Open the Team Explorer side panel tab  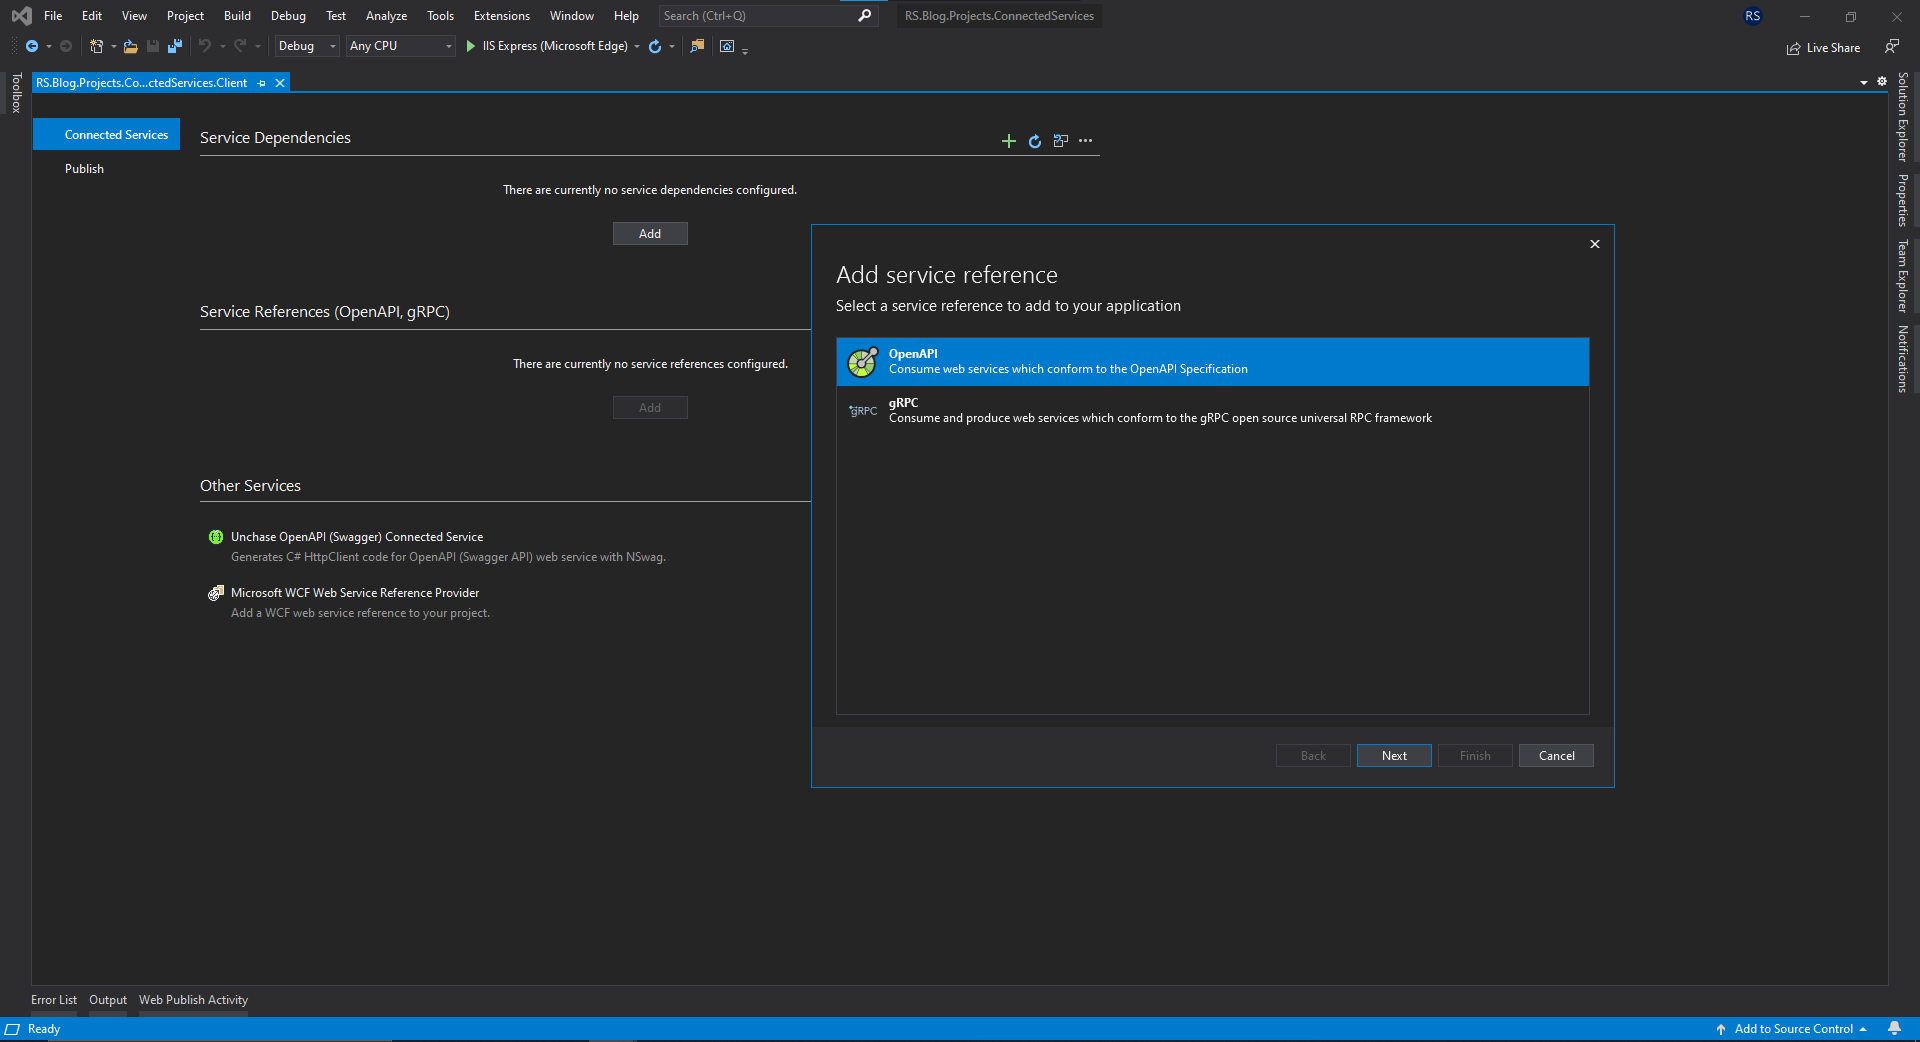(1903, 276)
